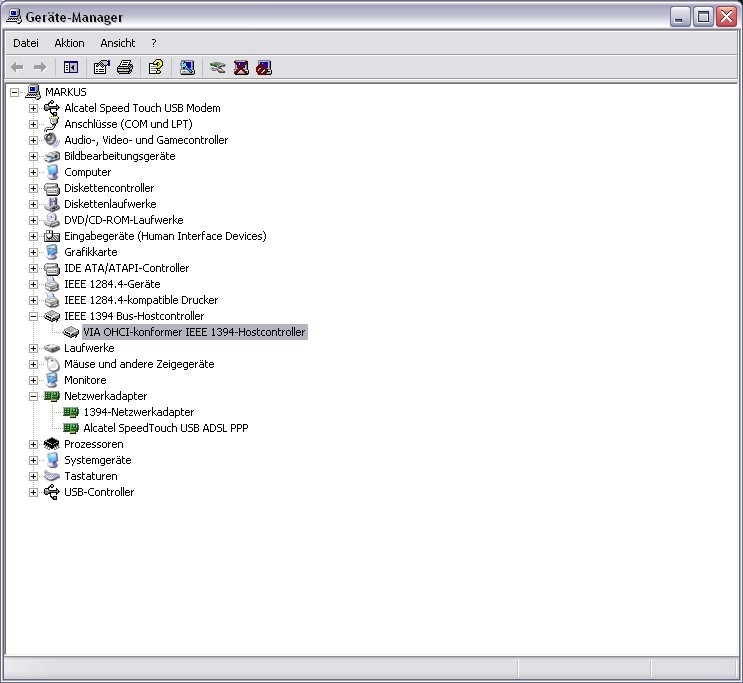Click the Print toolbar icon

click(125, 67)
